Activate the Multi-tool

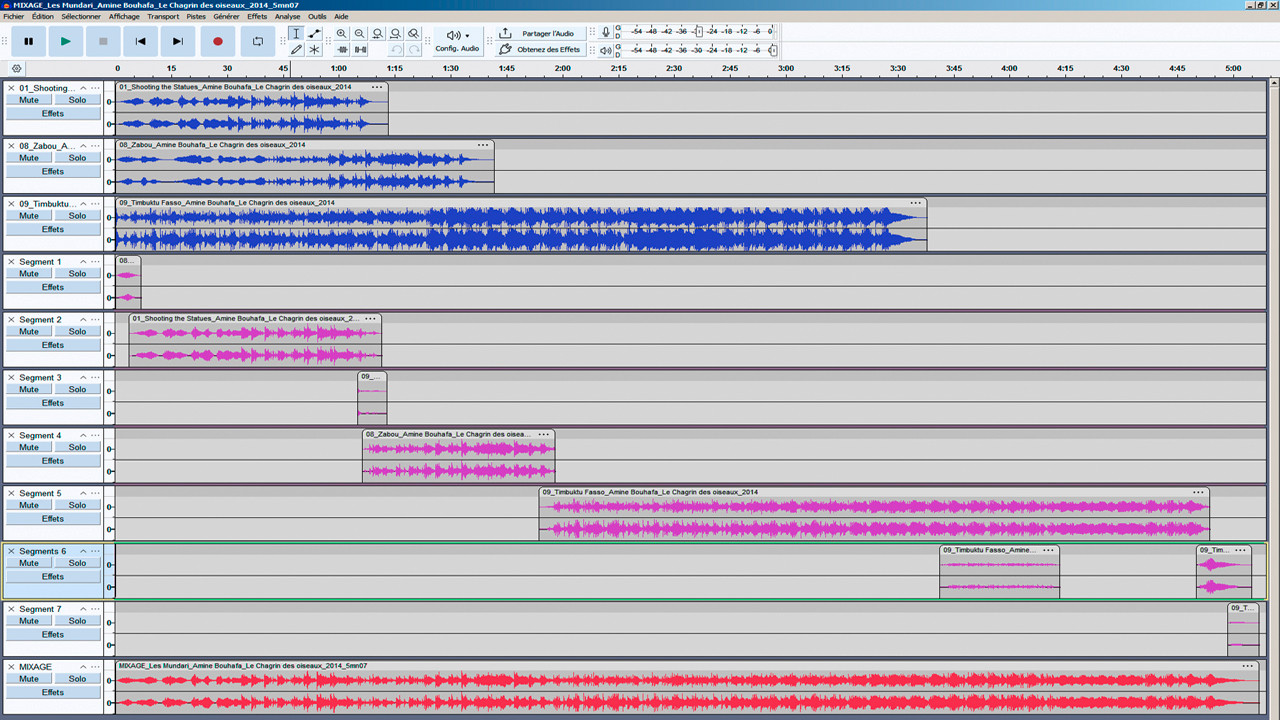click(314, 48)
